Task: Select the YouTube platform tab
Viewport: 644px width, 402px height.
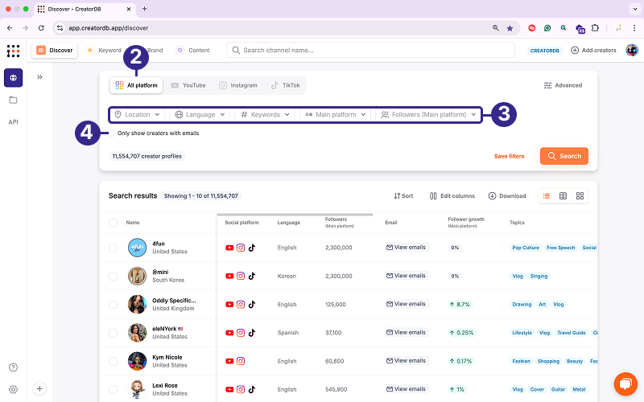Action: (189, 85)
